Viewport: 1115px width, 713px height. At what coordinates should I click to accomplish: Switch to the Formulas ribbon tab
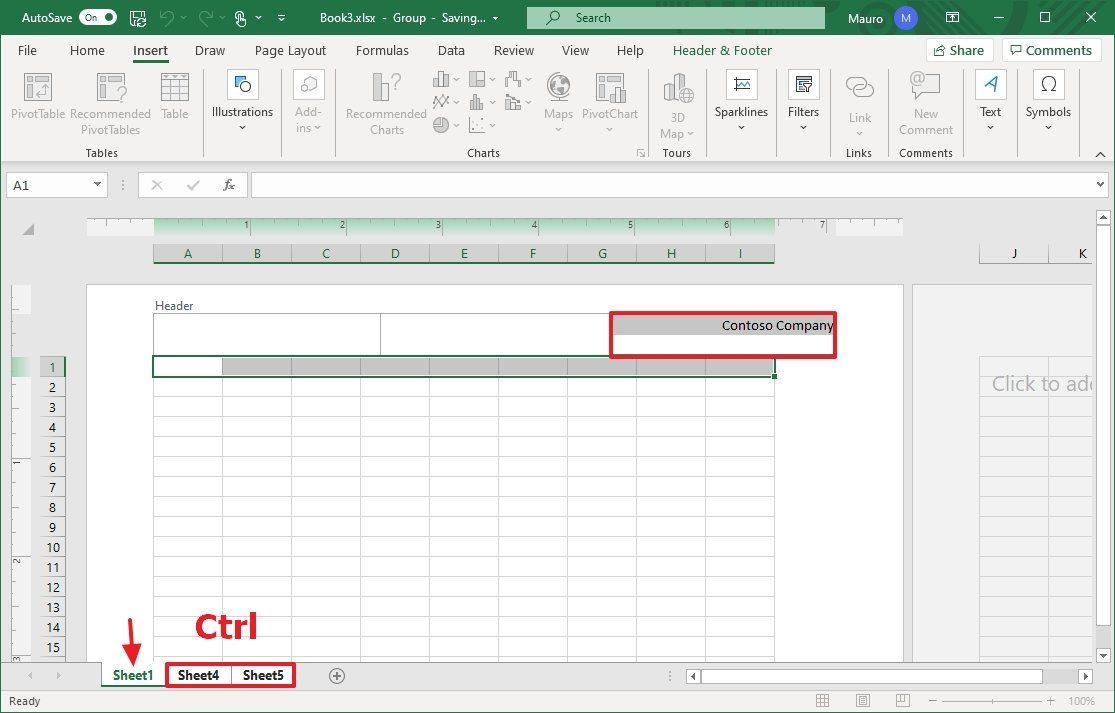(x=382, y=50)
